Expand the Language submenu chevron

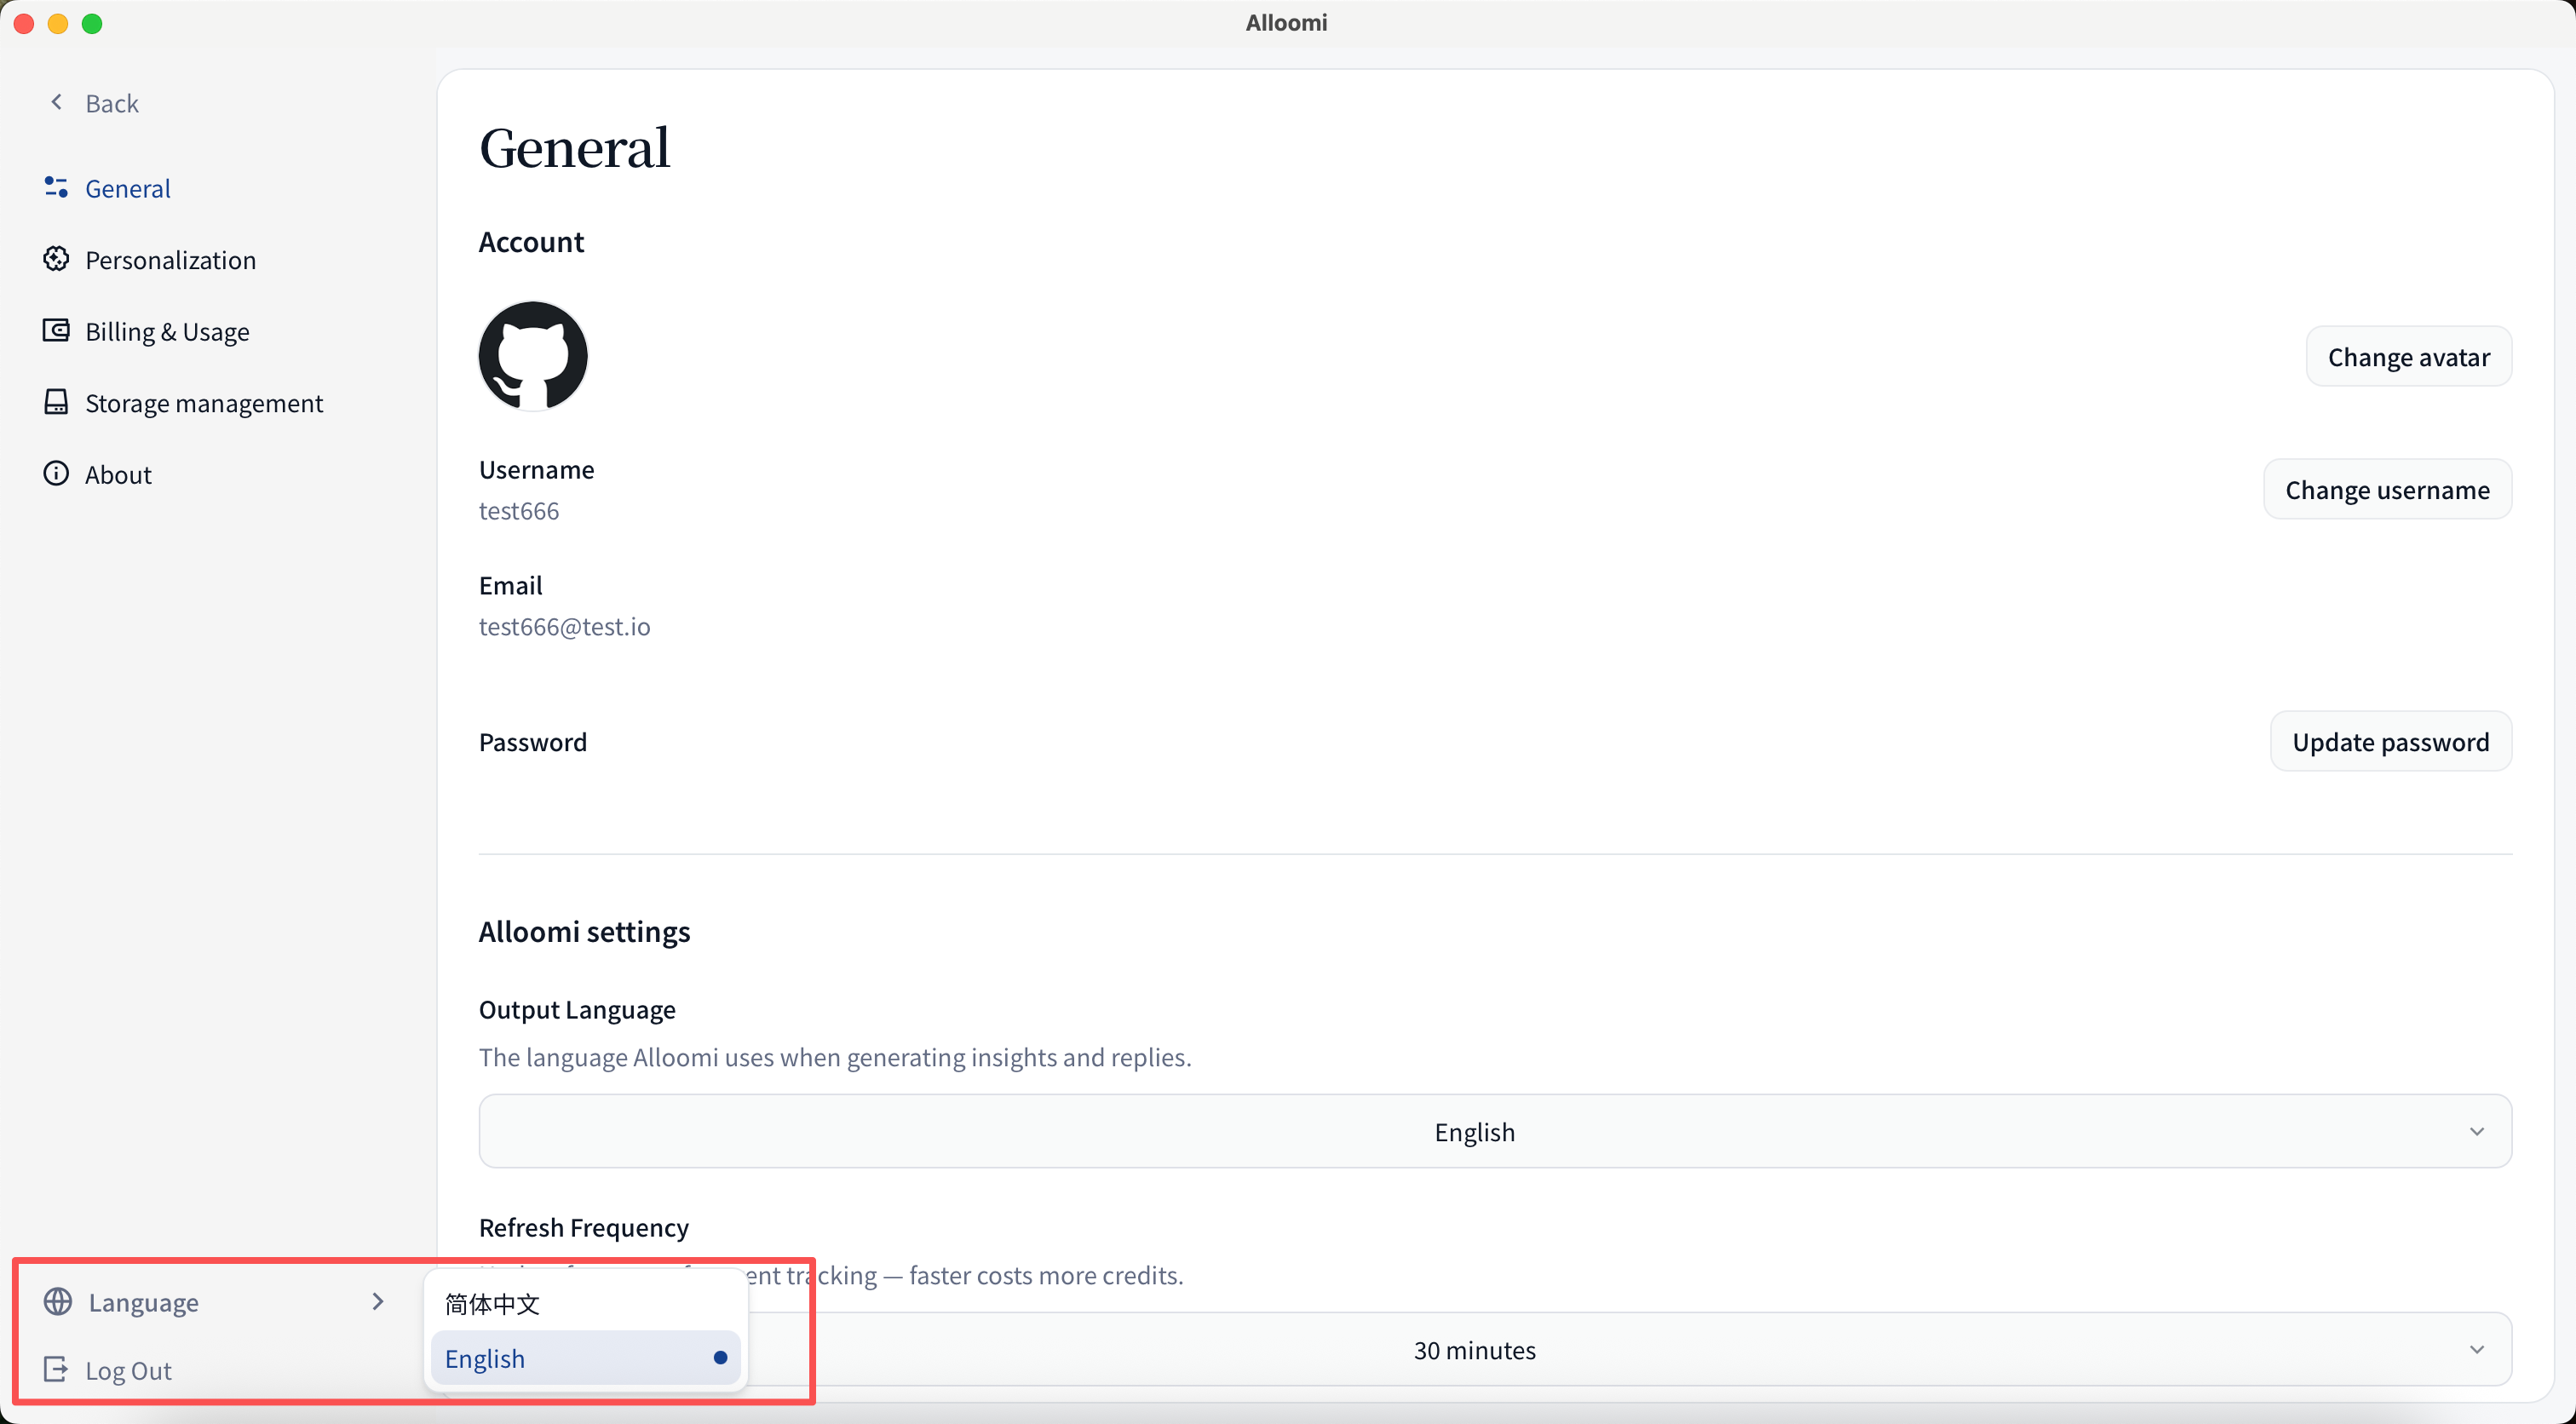[x=377, y=1301]
